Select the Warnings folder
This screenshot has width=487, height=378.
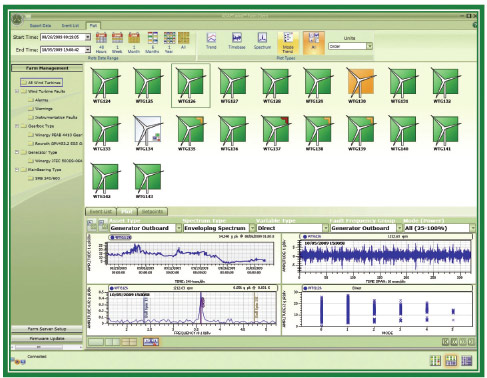(40, 109)
